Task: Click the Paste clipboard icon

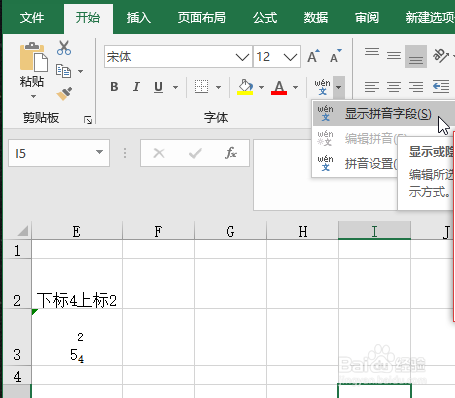Action: coord(33,57)
